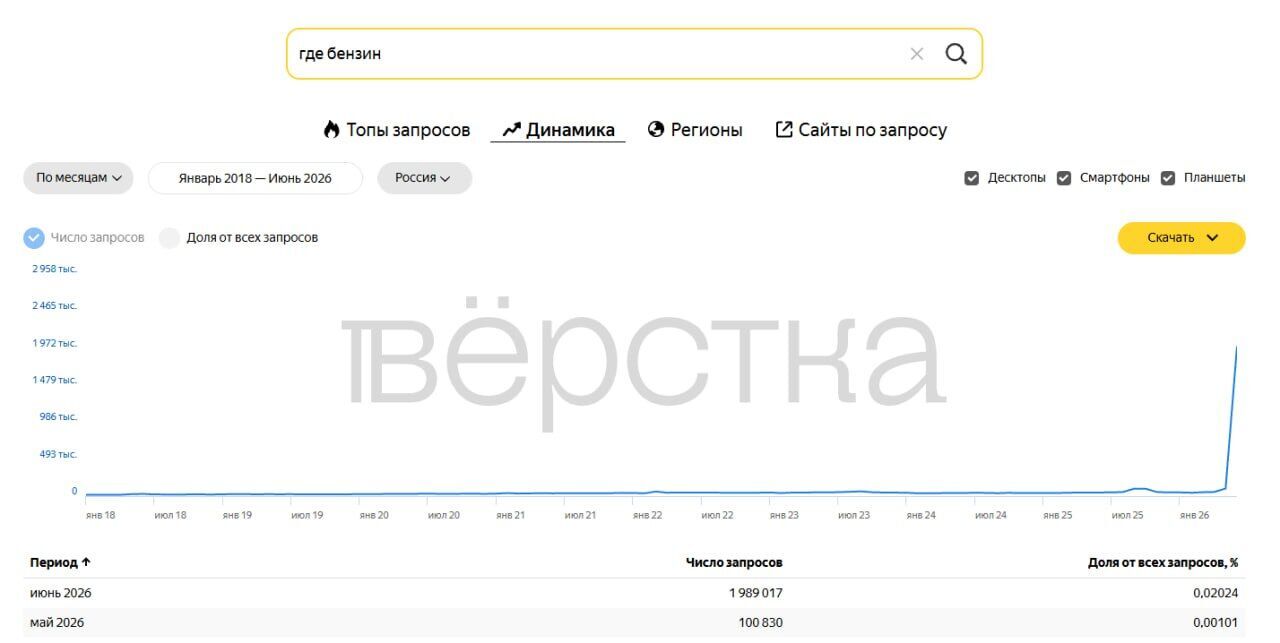Open the Регионы tab

[x=695, y=130]
